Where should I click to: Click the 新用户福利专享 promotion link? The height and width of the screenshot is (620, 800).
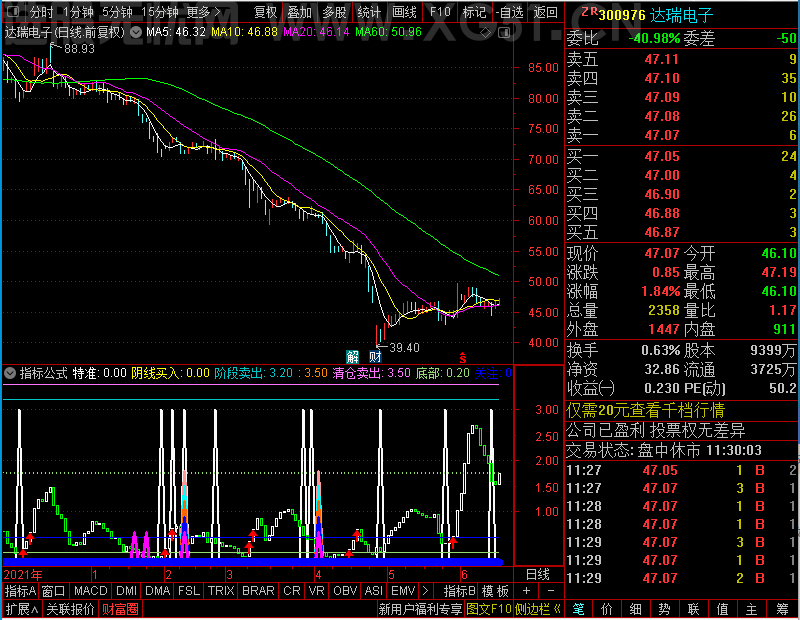click(420, 609)
